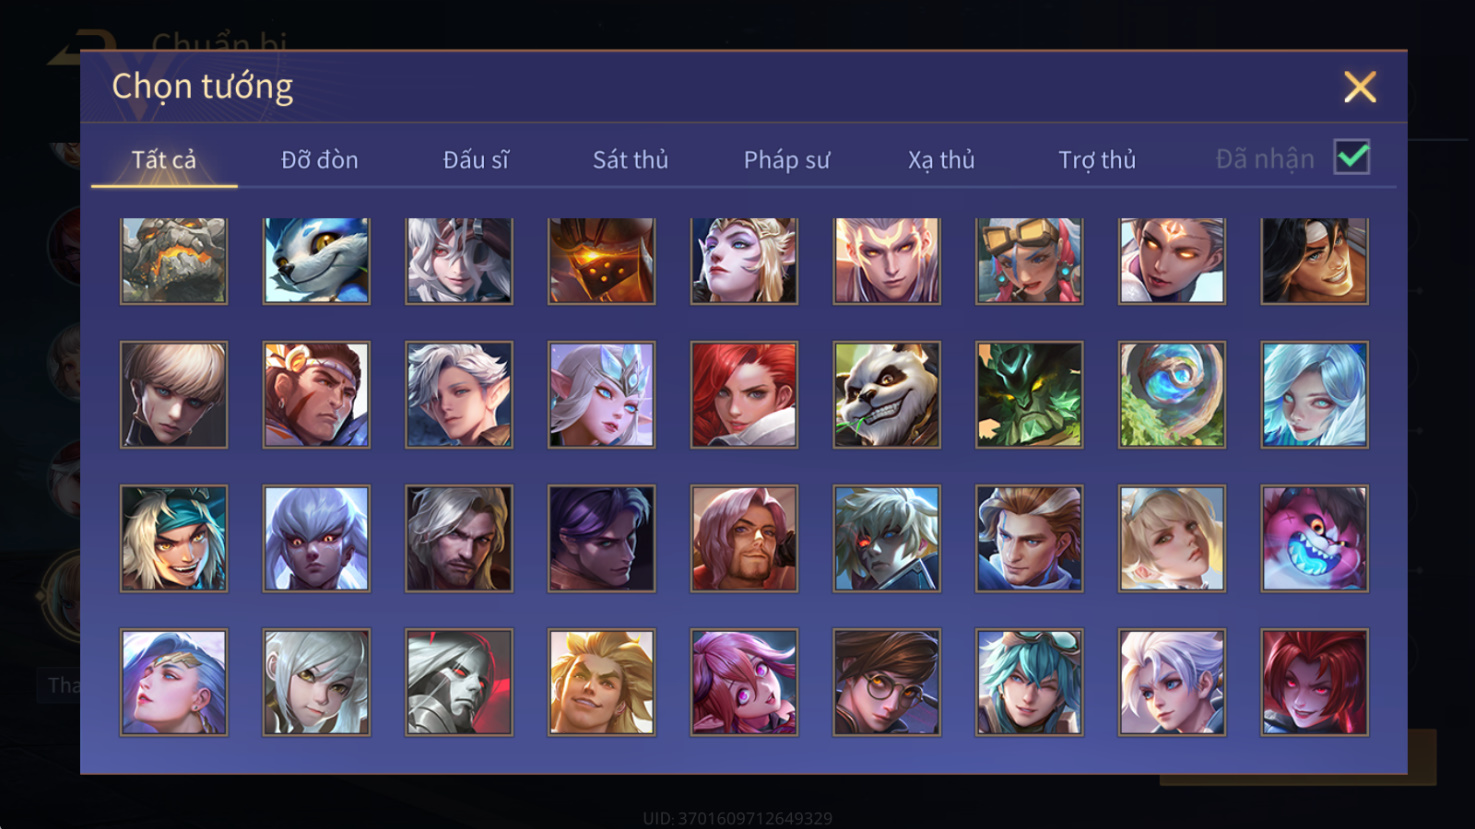Pick the green forest monster hero
Screen dimensions: 1475x829
point(1029,395)
